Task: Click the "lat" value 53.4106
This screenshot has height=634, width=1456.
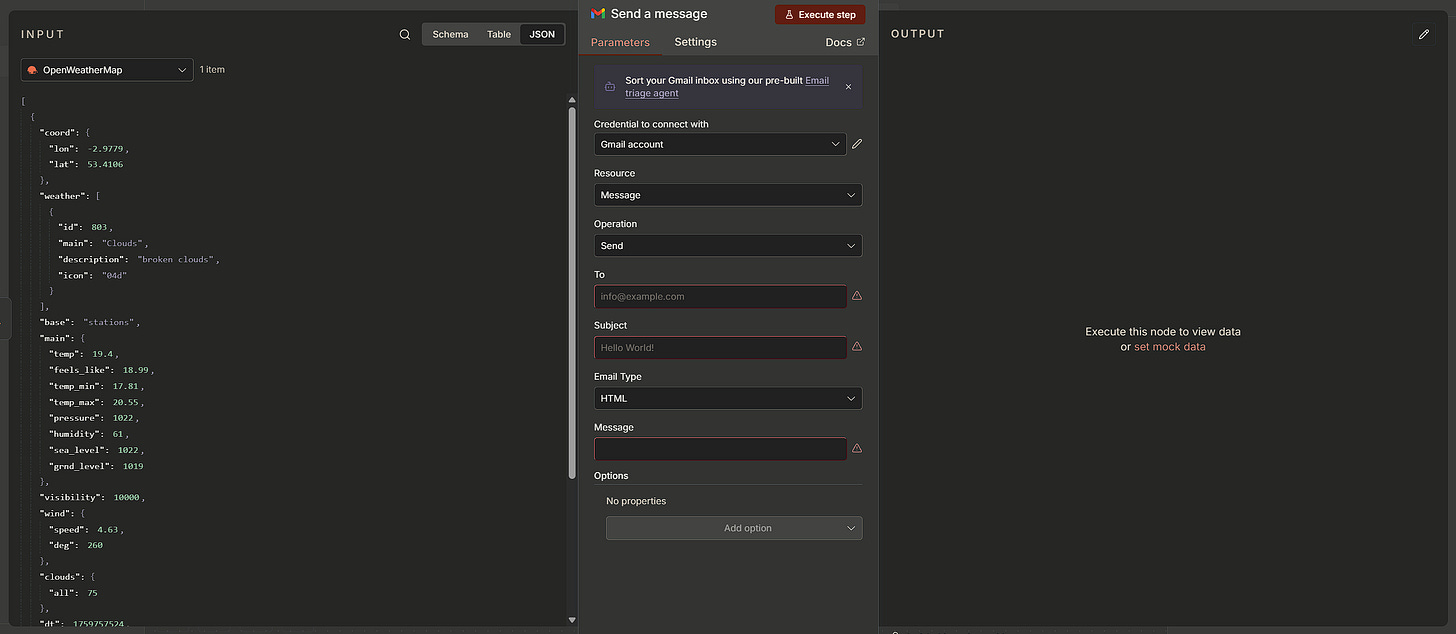Action: pos(105,164)
